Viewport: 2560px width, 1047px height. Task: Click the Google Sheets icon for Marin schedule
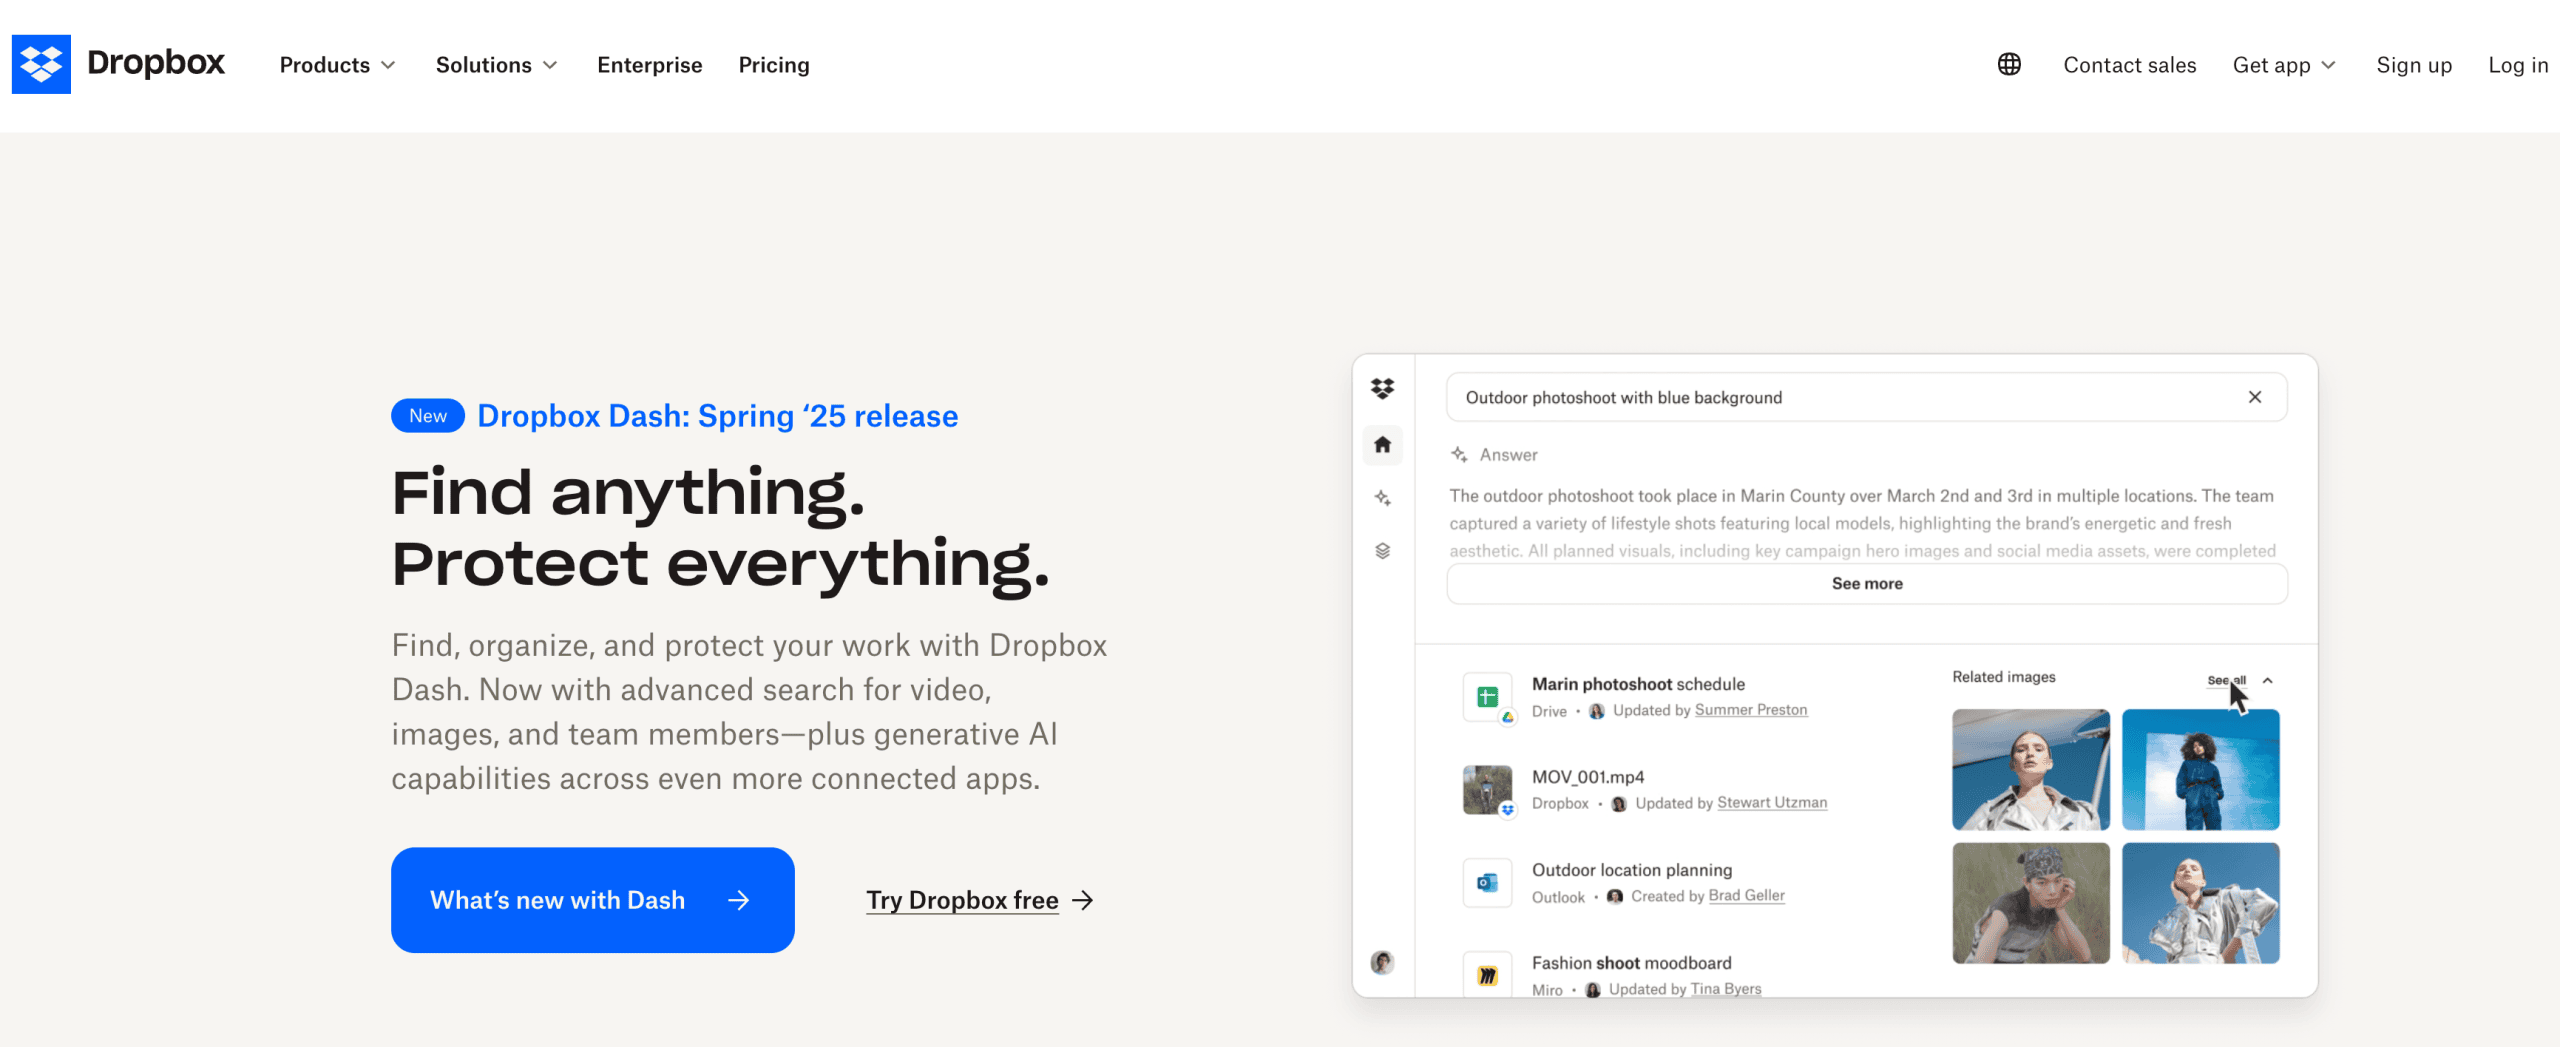tap(1487, 697)
